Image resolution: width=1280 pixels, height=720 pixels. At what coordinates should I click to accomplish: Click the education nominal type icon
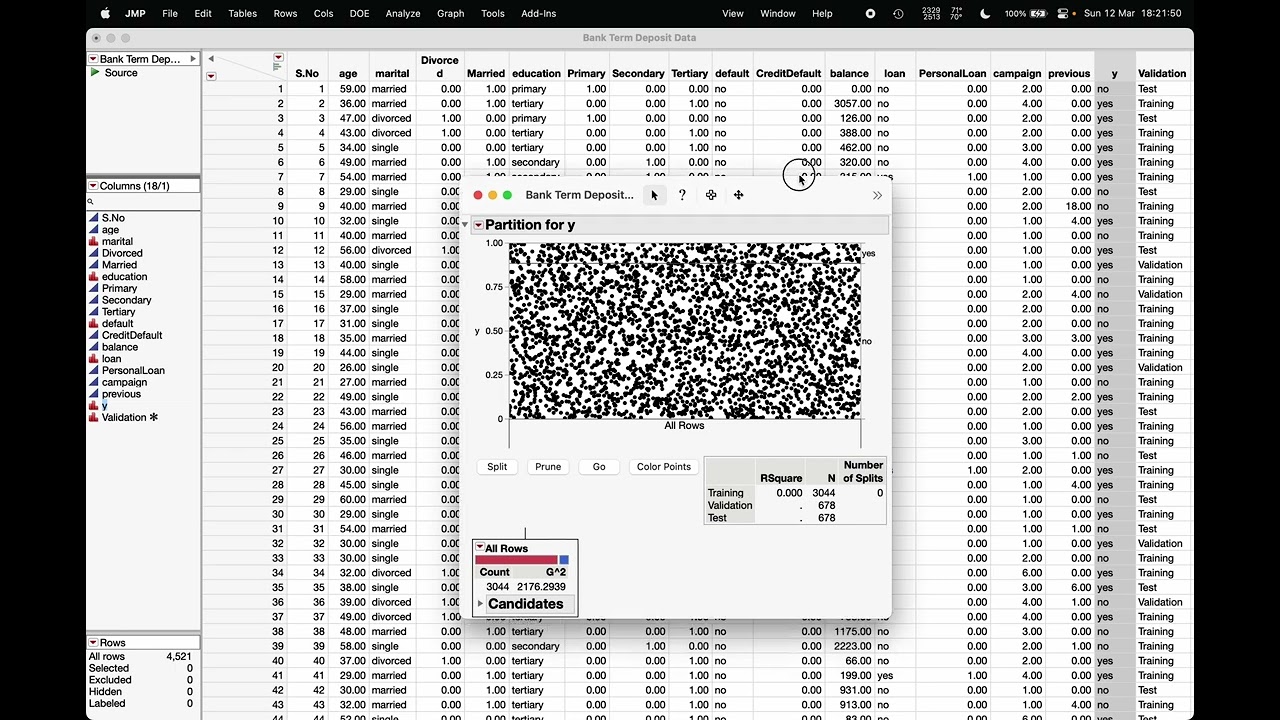coord(94,277)
